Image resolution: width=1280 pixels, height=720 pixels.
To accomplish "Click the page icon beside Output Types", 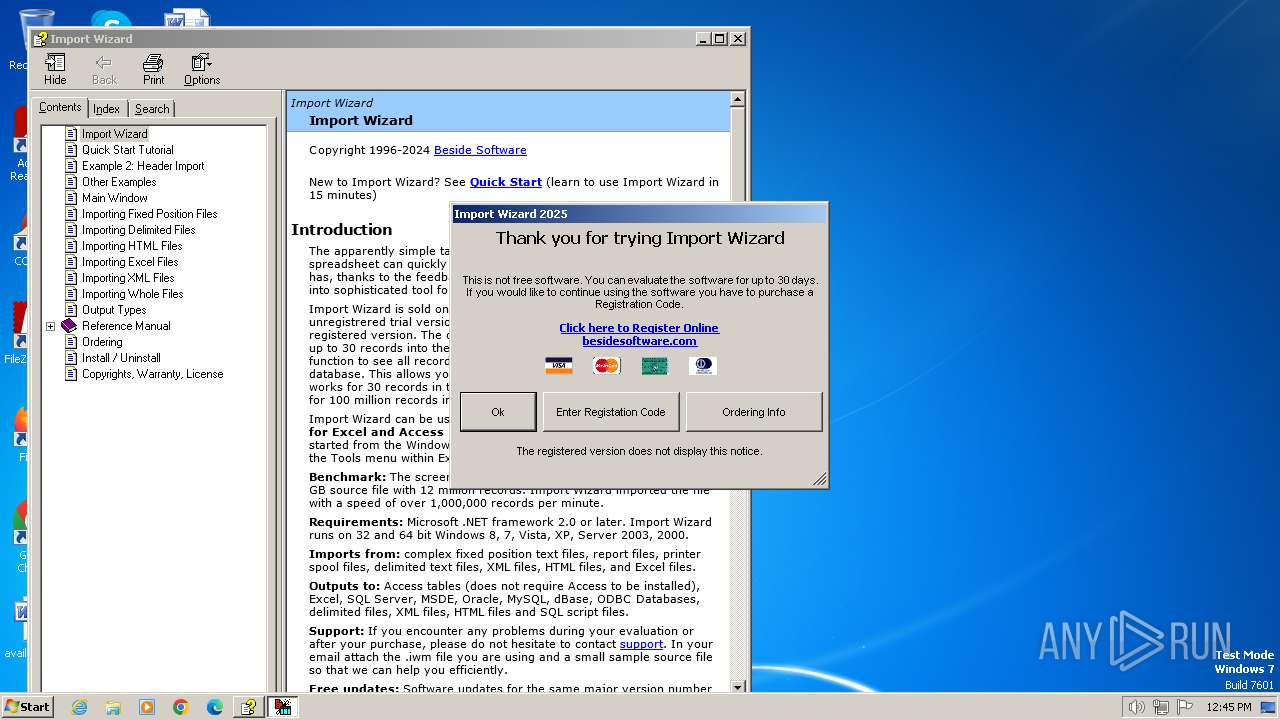I will 71,310.
